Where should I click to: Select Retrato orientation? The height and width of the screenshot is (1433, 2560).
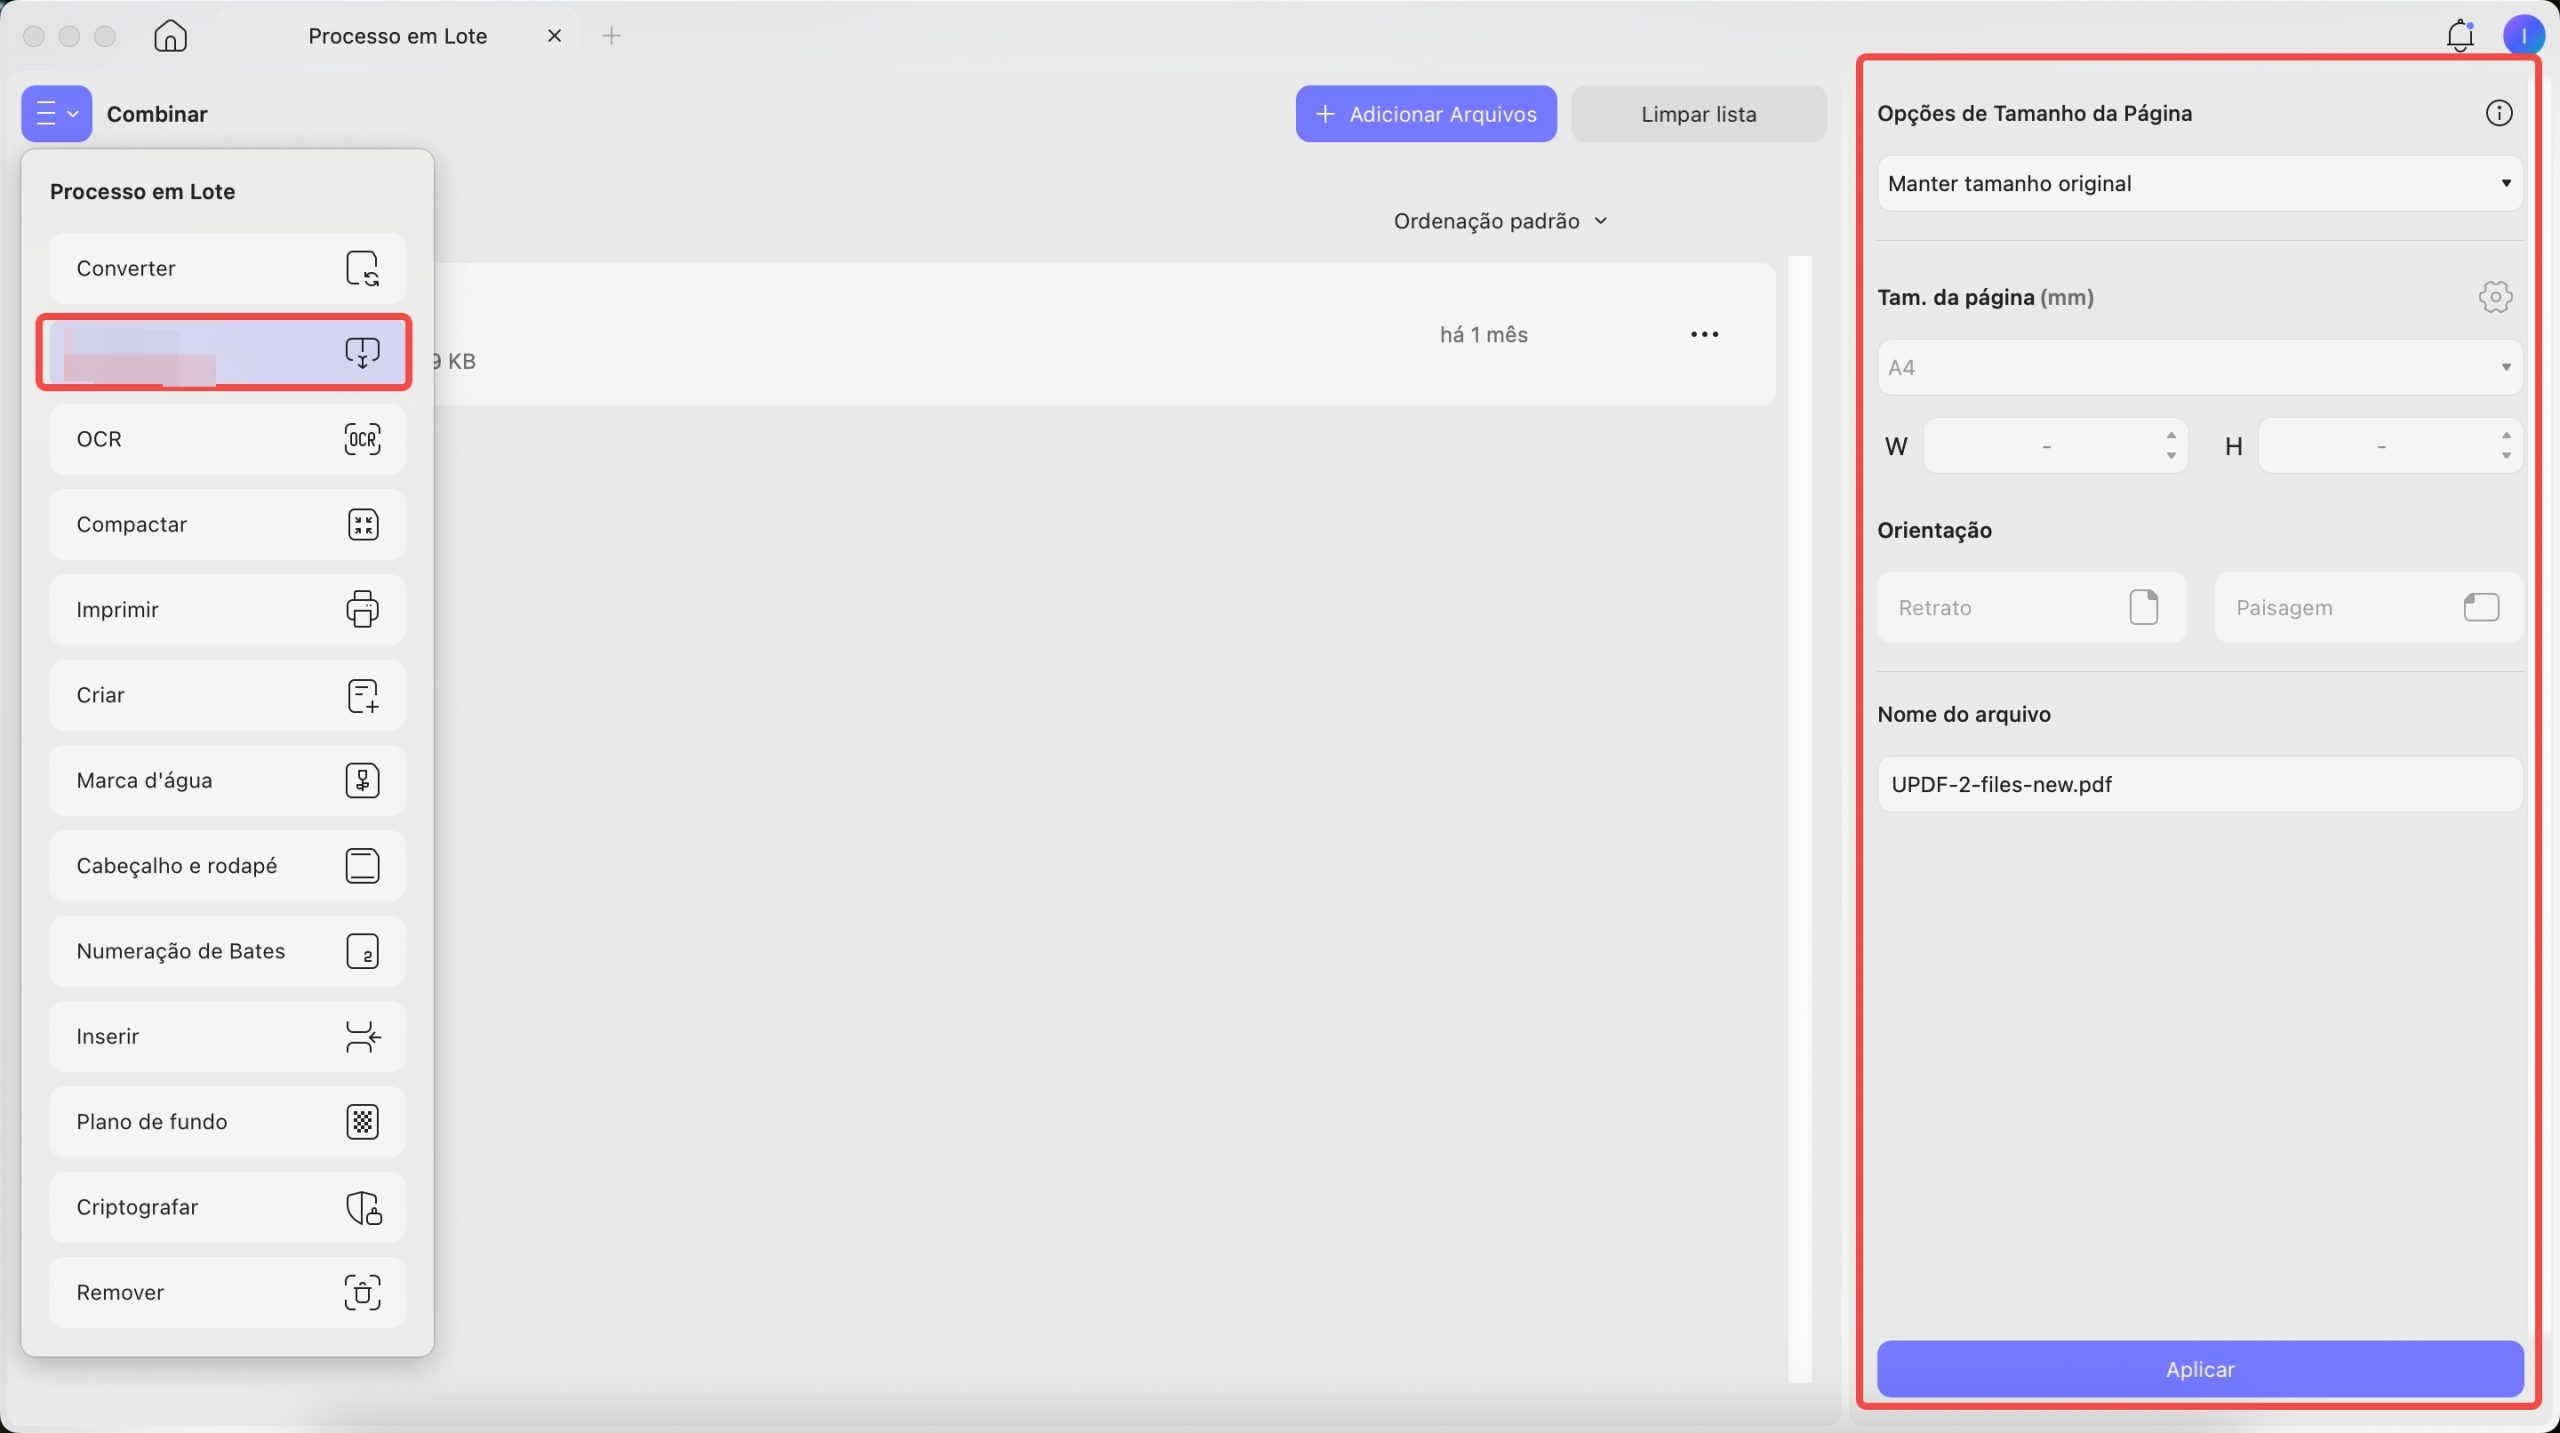pyautogui.click(x=2031, y=607)
